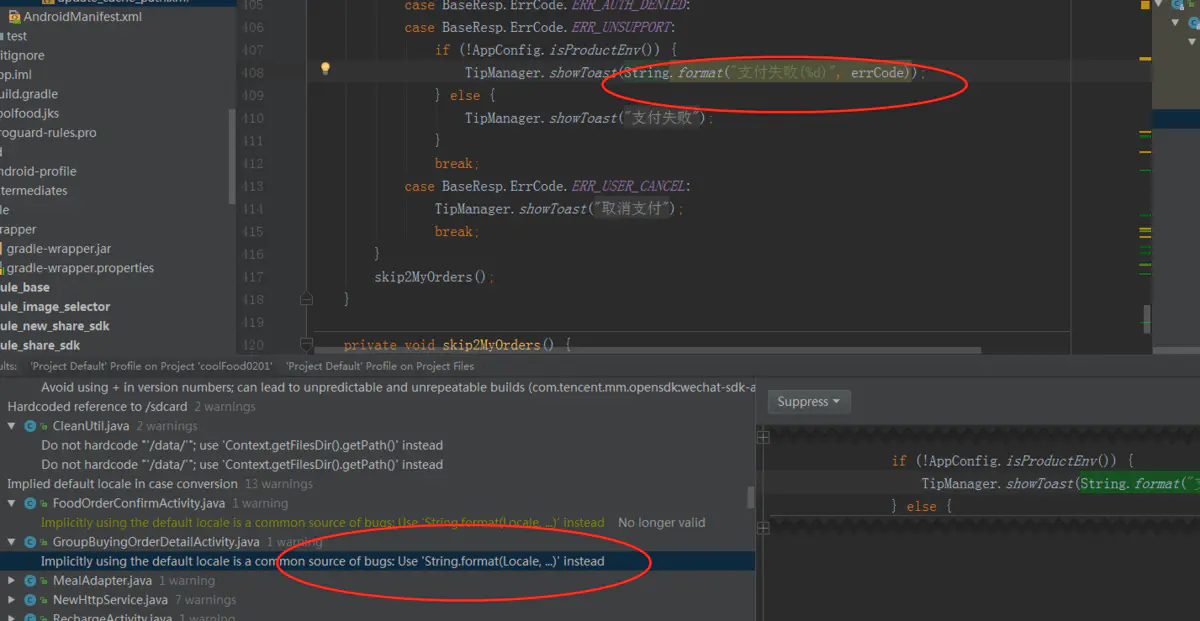Expand the upper folded region in preview pane

pyautogui.click(x=763, y=437)
